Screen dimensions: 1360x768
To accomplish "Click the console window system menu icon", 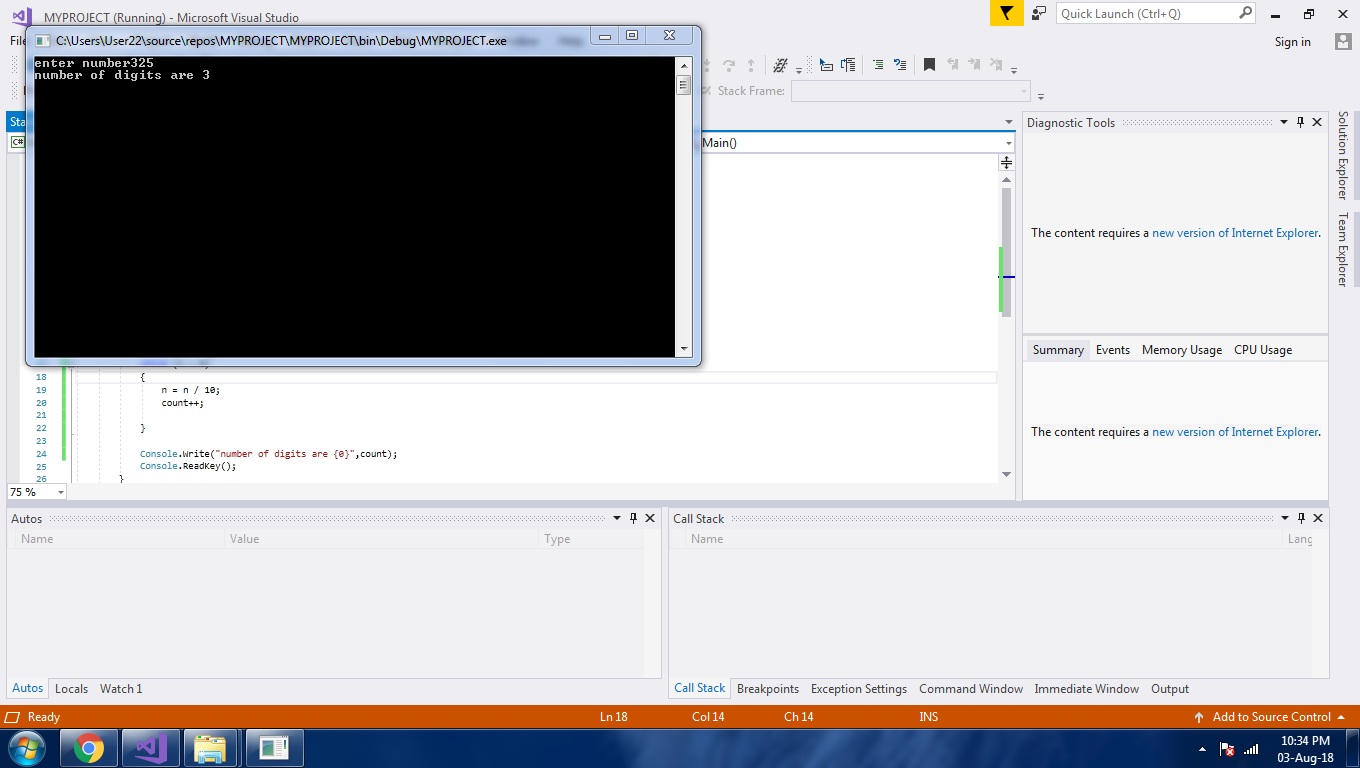I will pyautogui.click(x=42, y=41).
